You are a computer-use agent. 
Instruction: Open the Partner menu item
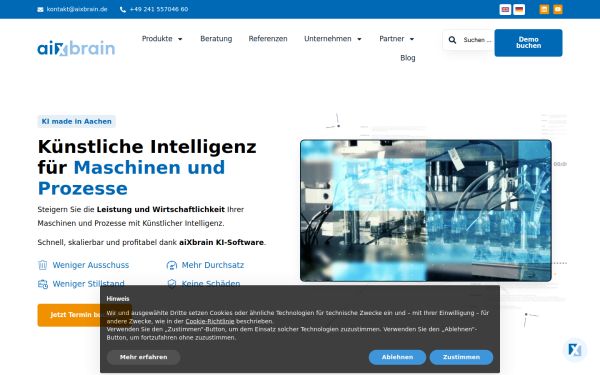[391, 39]
